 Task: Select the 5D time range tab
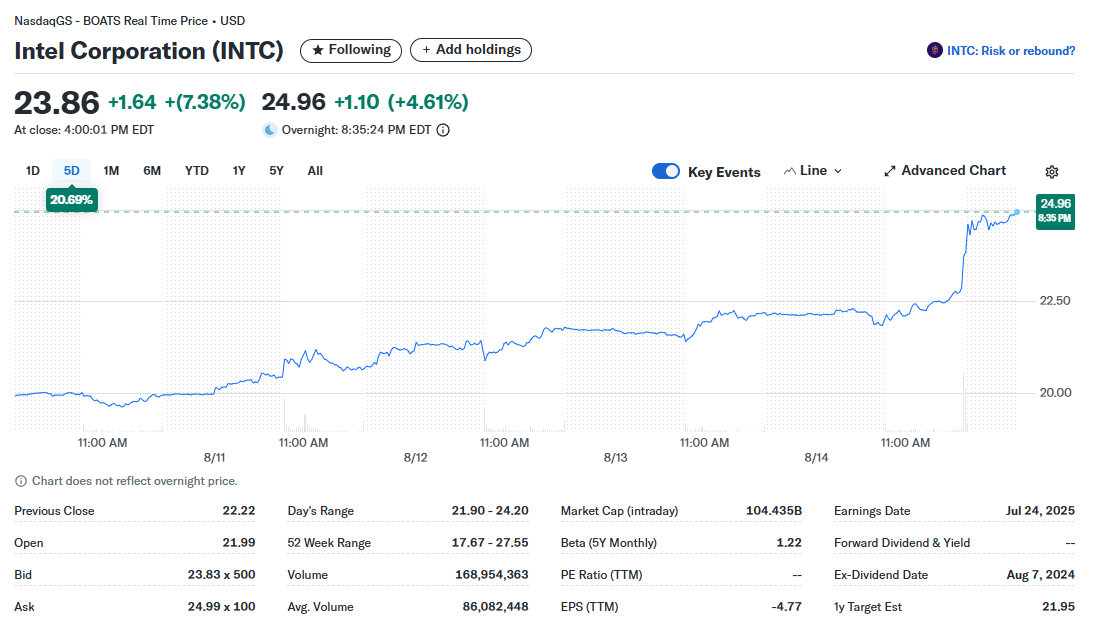(71, 171)
